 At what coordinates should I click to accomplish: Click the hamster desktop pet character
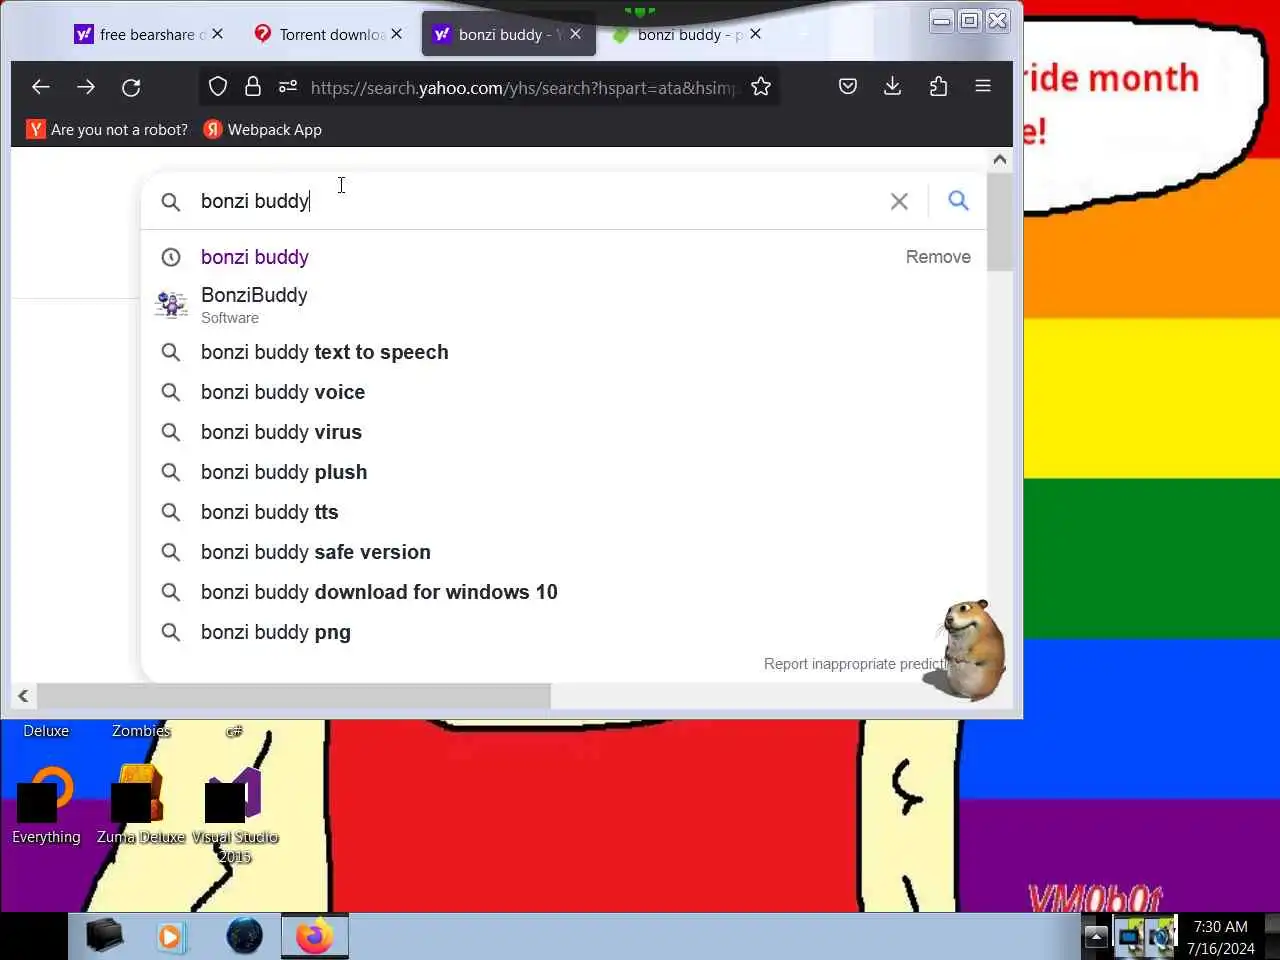(x=968, y=650)
